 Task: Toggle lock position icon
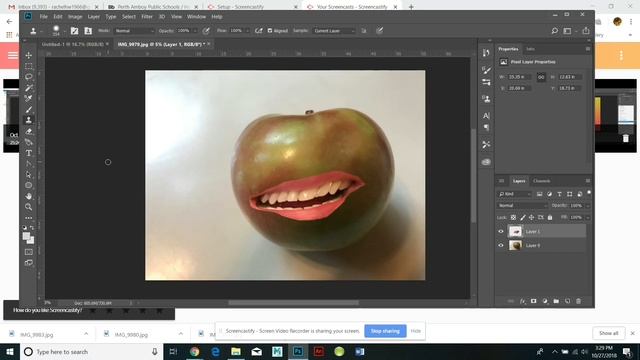pos(531,218)
